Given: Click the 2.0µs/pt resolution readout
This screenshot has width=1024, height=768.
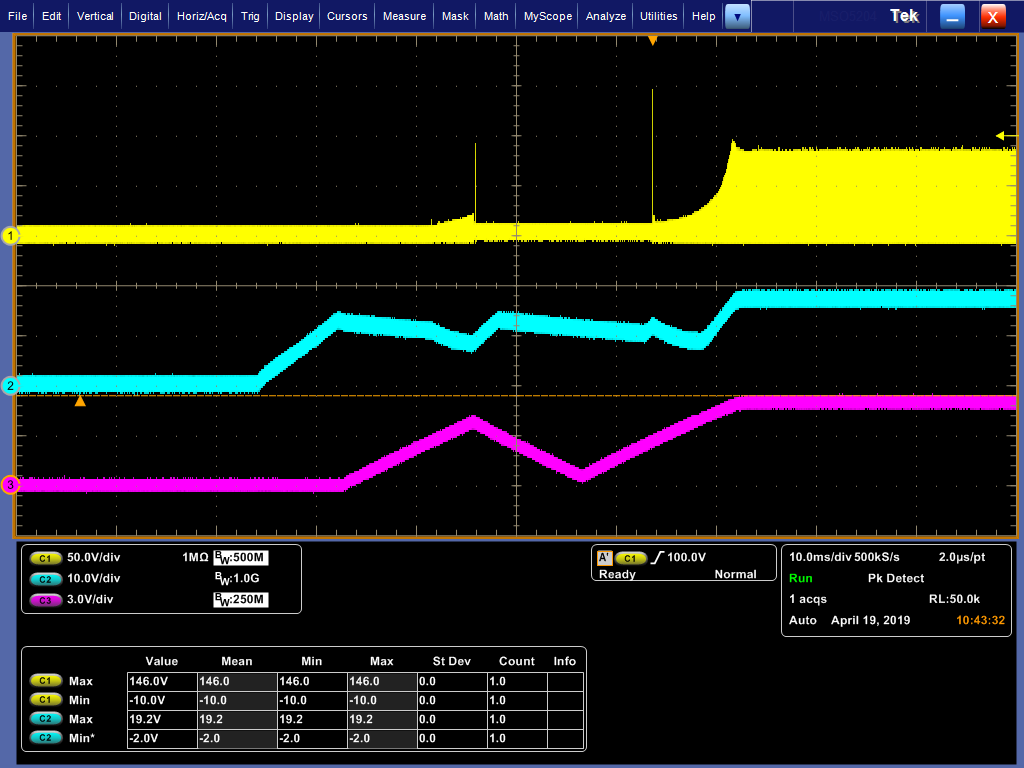Looking at the screenshot, I should pyautogui.click(x=962, y=558).
